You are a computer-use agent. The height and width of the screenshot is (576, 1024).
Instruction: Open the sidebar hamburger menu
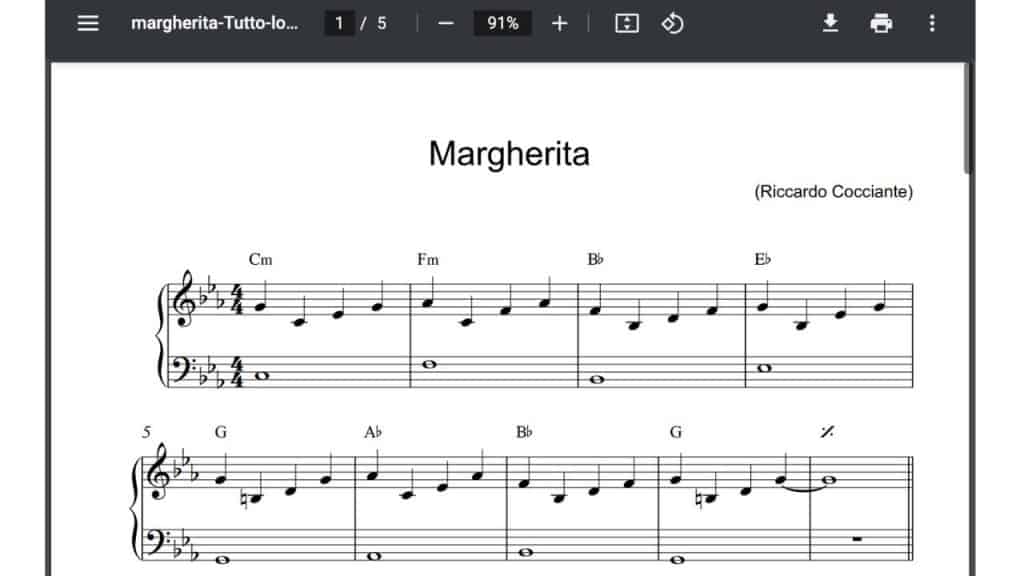coord(88,23)
